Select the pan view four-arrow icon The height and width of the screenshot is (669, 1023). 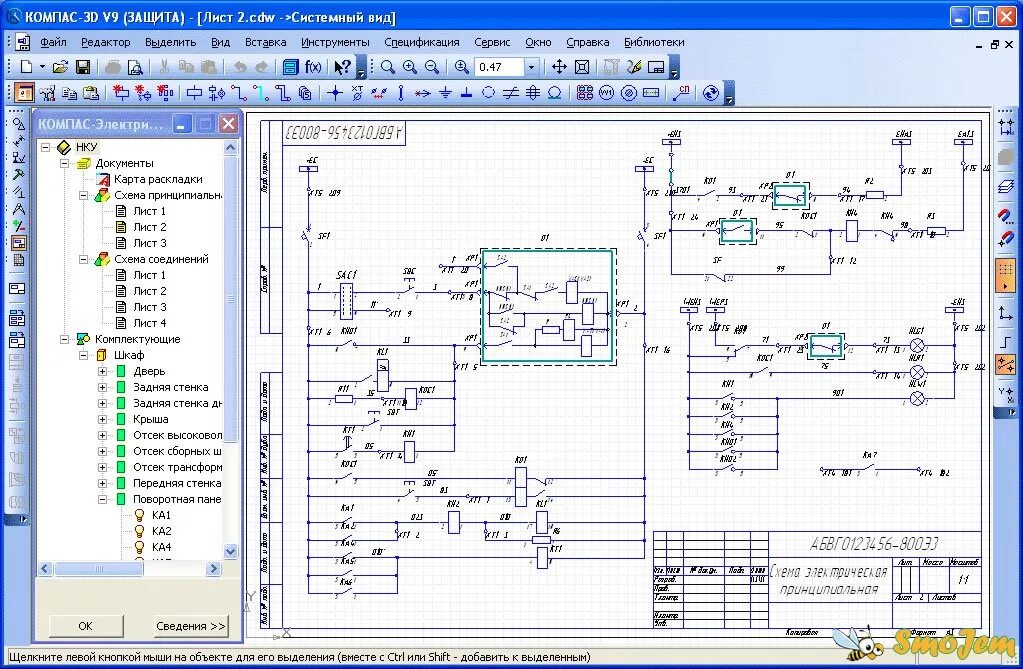pos(558,67)
